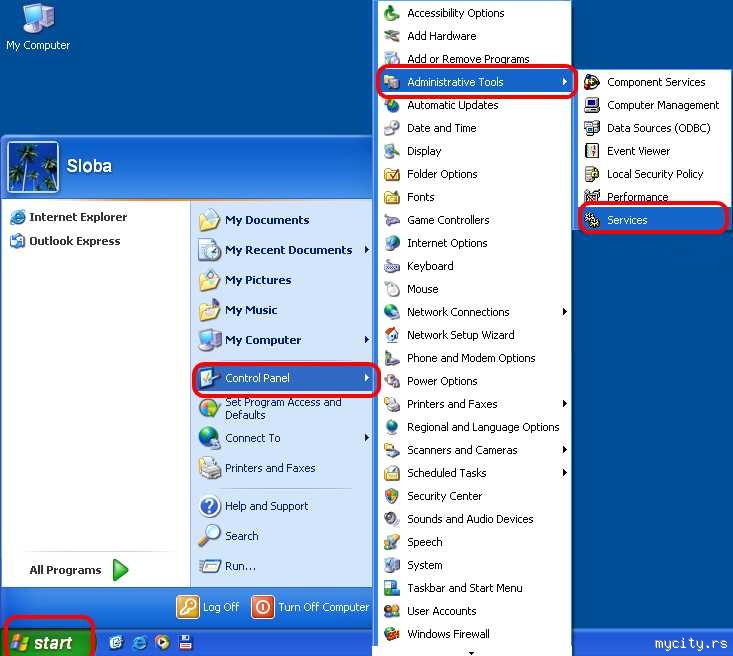The height and width of the screenshot is (656, 733).
Task: Open Set Program Access and Defaults
Action: (x=283, y=409)
